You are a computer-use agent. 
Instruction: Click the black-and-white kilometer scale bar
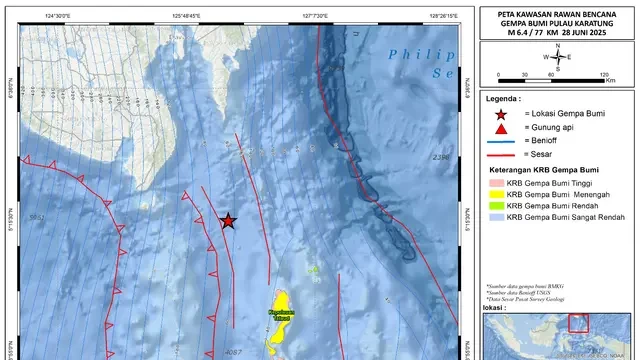point(551,81)
